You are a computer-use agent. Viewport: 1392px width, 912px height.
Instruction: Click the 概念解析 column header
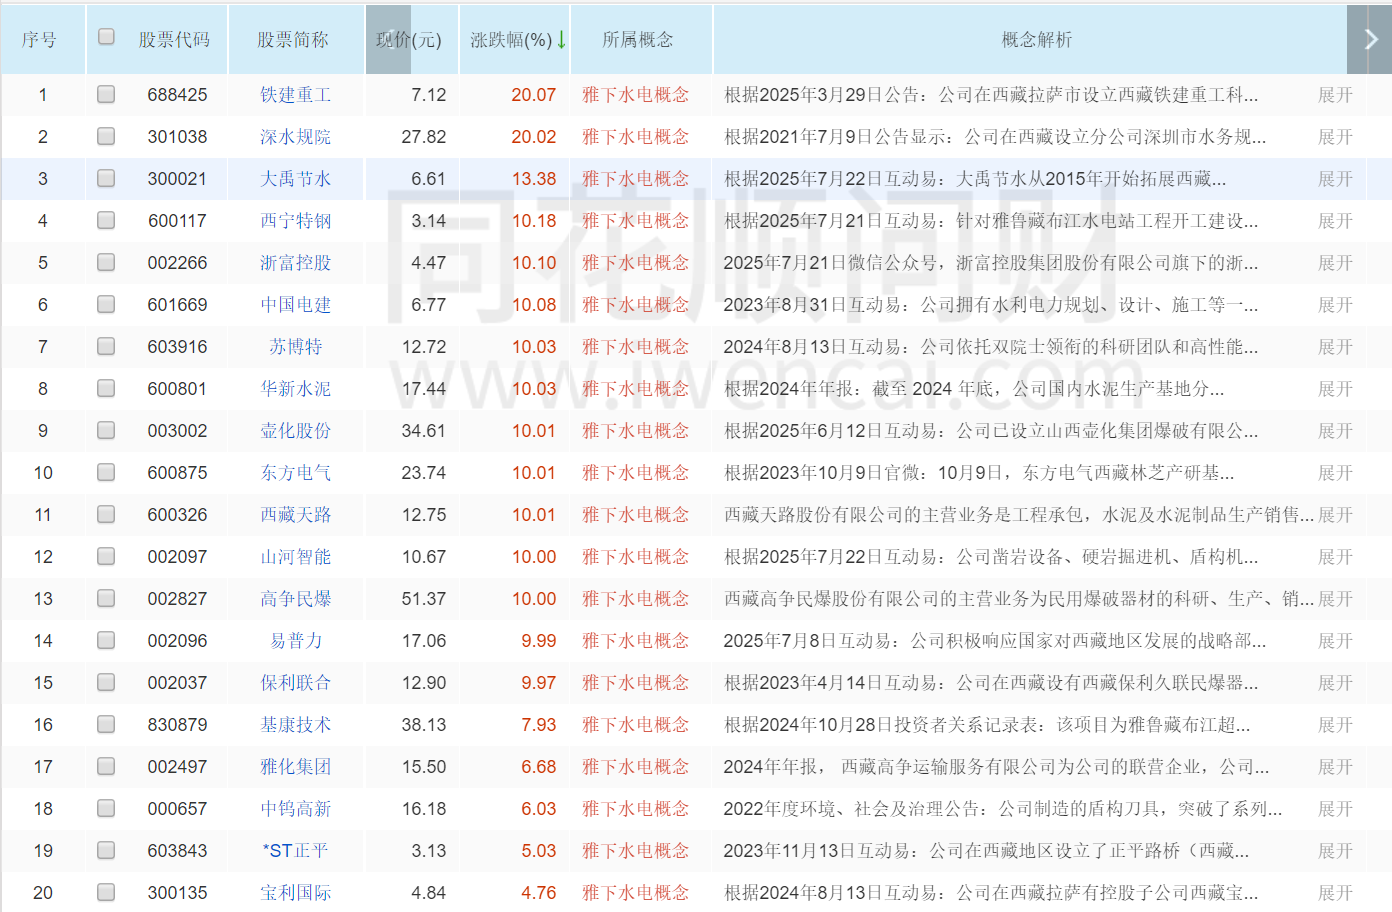click(1037, 40)
